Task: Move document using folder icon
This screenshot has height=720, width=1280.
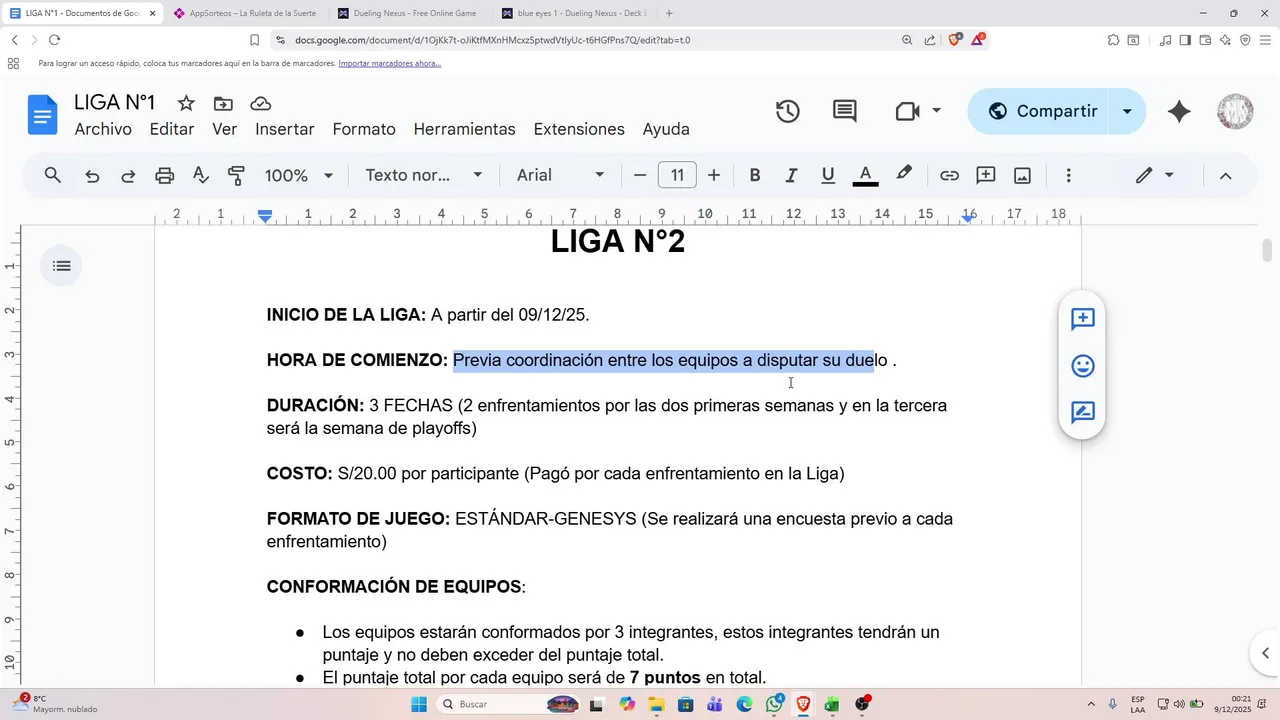Action: tap(223, 103)
